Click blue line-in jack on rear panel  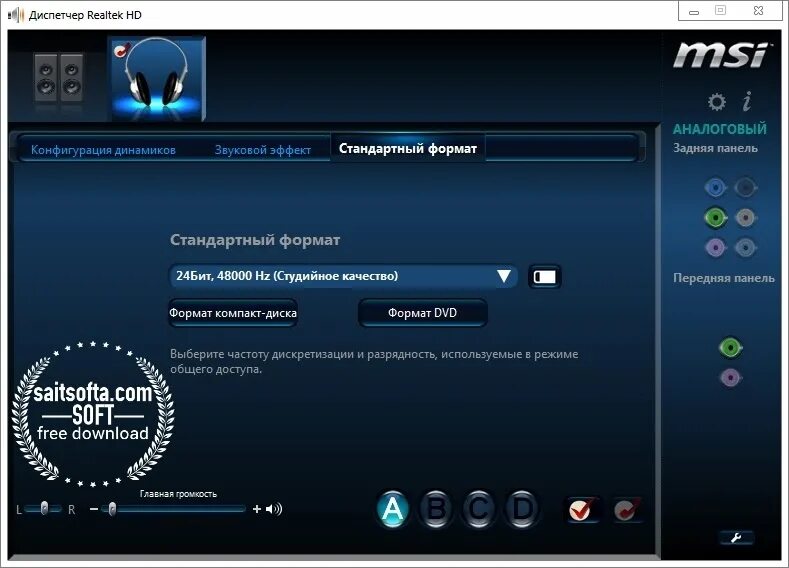715,188
